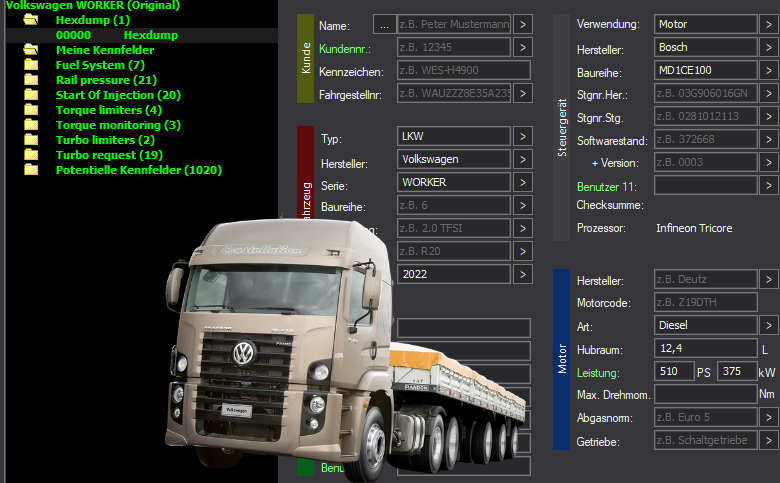Open the Typ LKW arrow button
This screenshot has width=780, height=483.
tap(523, 136)
